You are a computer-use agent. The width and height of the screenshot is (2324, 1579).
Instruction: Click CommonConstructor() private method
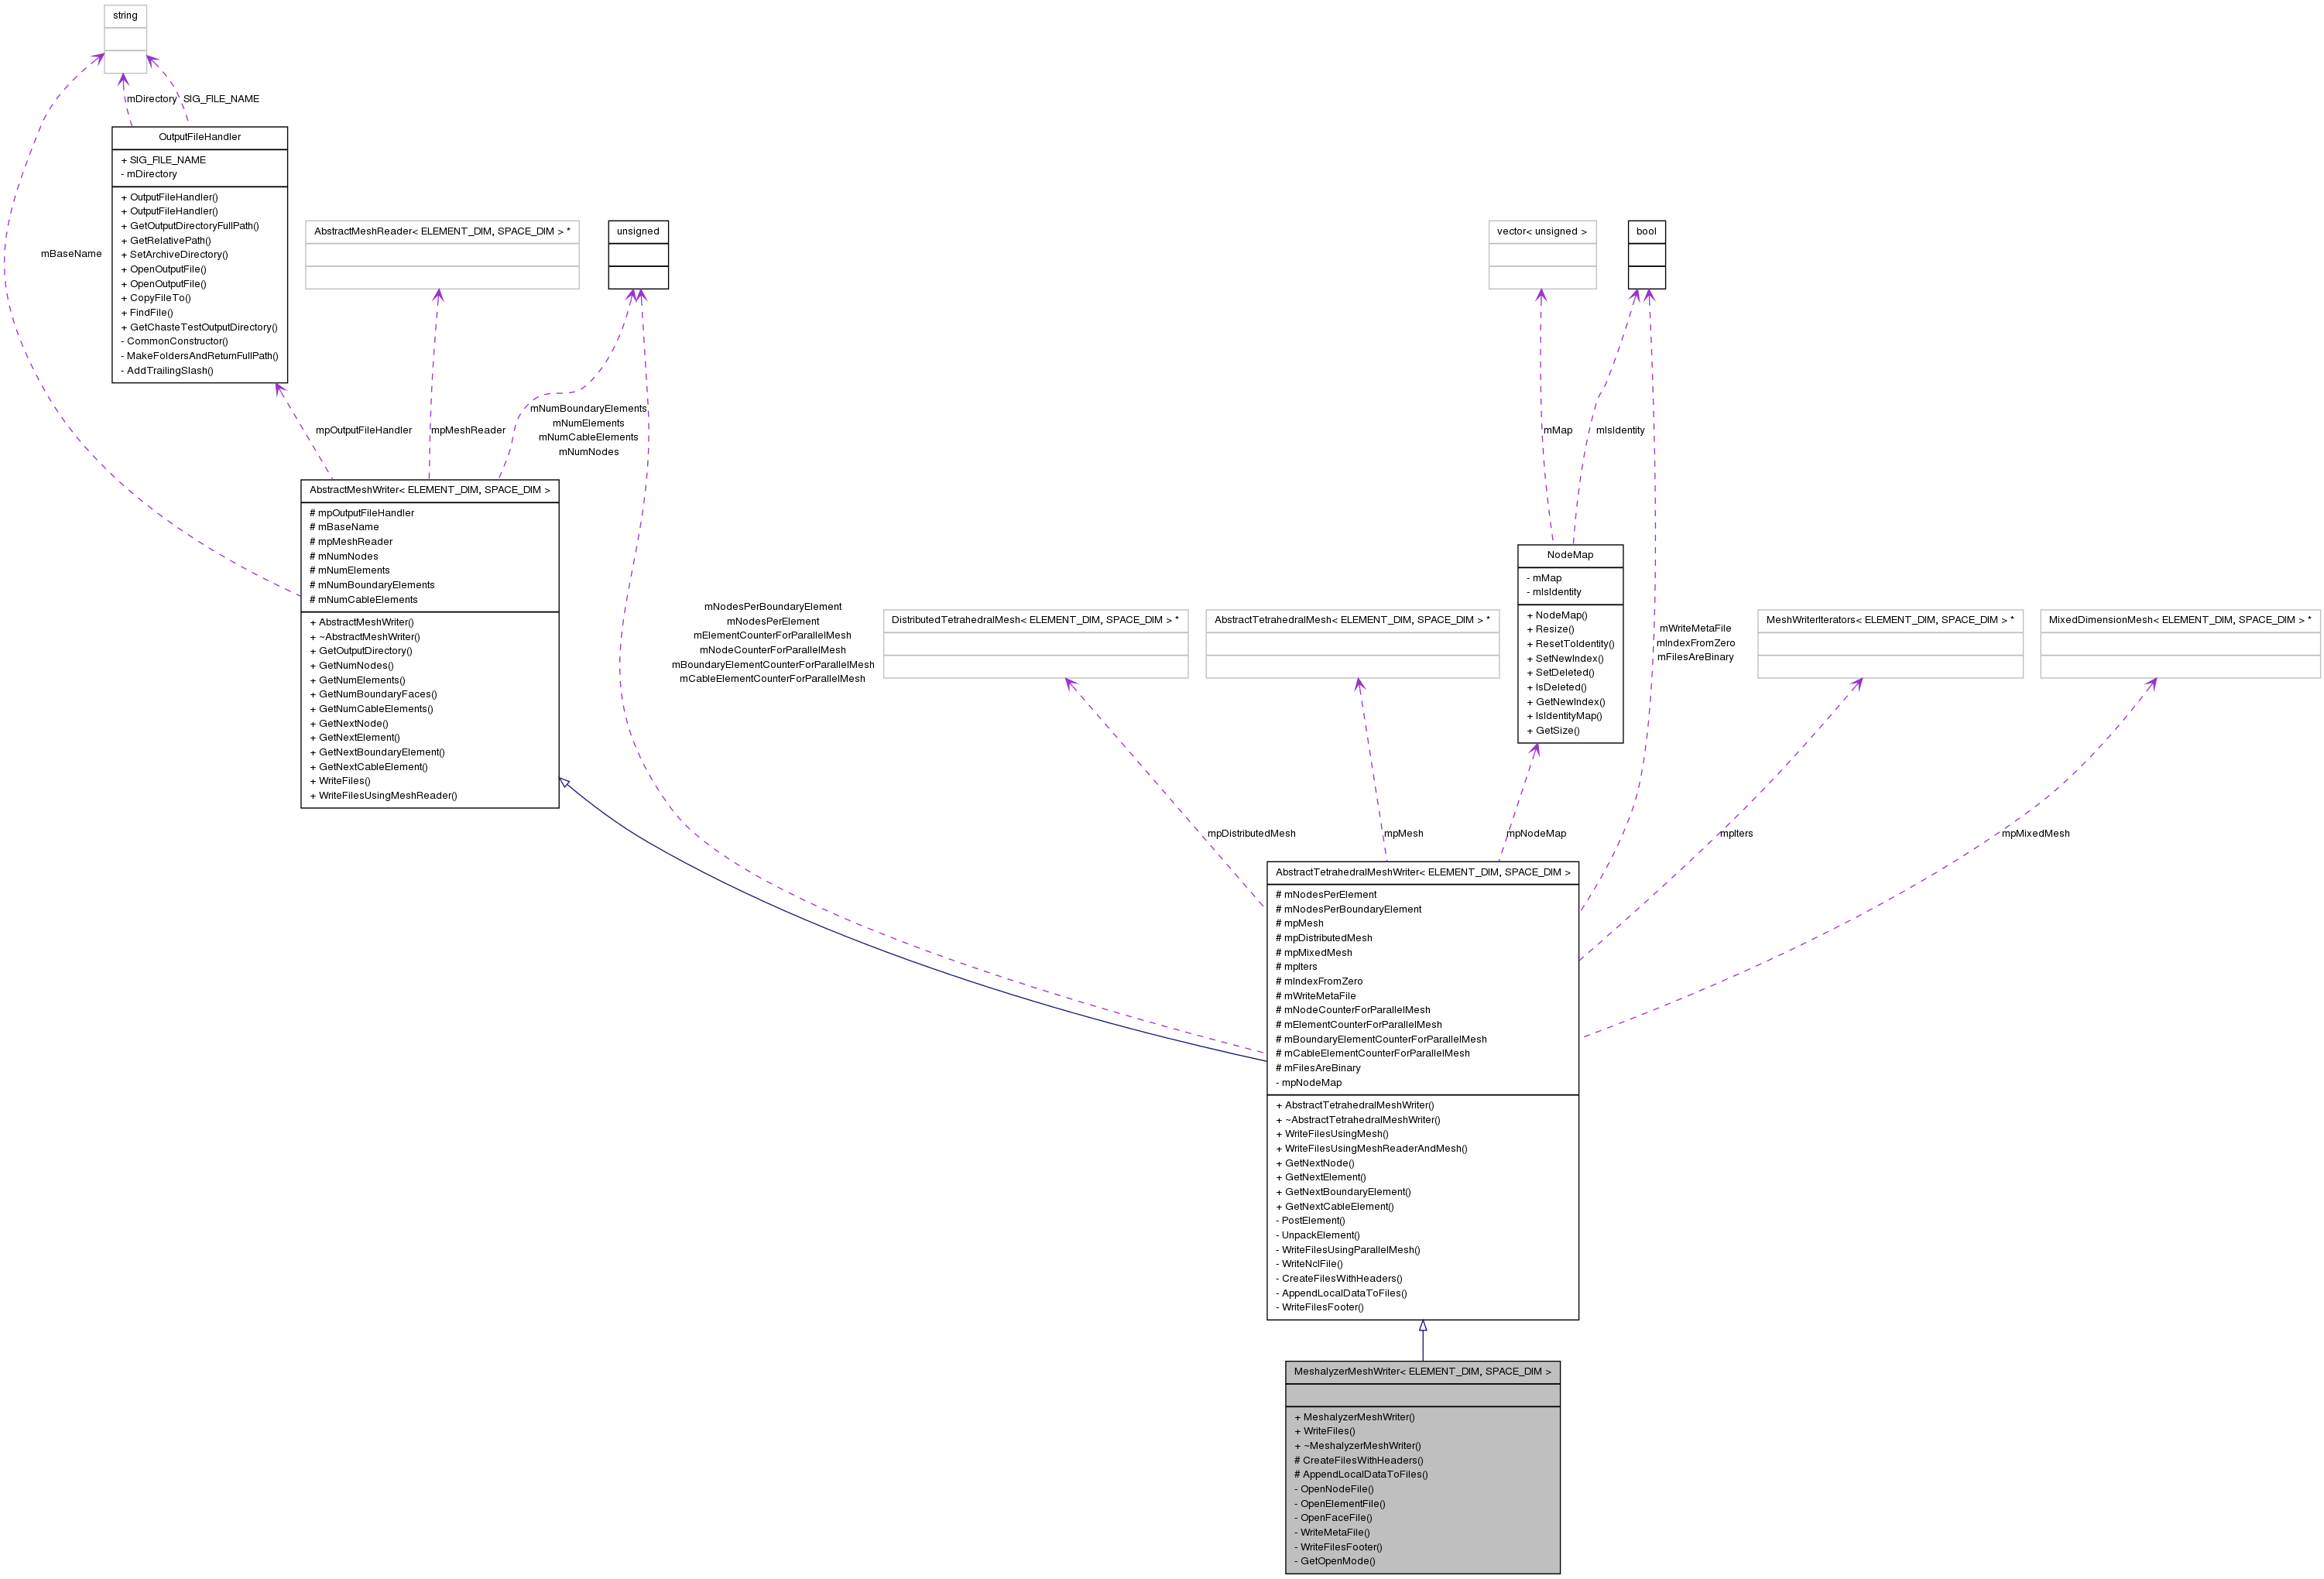(174, 342)
